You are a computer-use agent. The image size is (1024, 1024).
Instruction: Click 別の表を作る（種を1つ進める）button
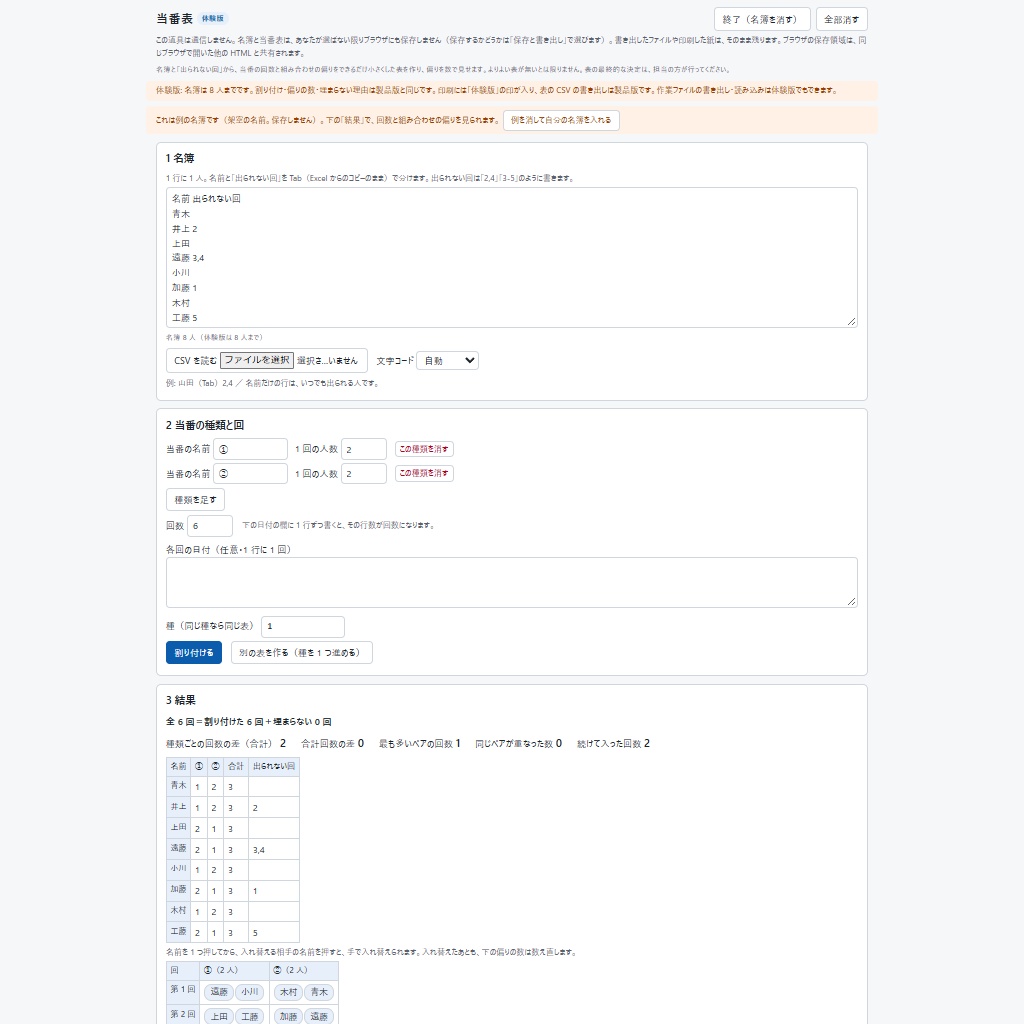(x=302, y=652)
